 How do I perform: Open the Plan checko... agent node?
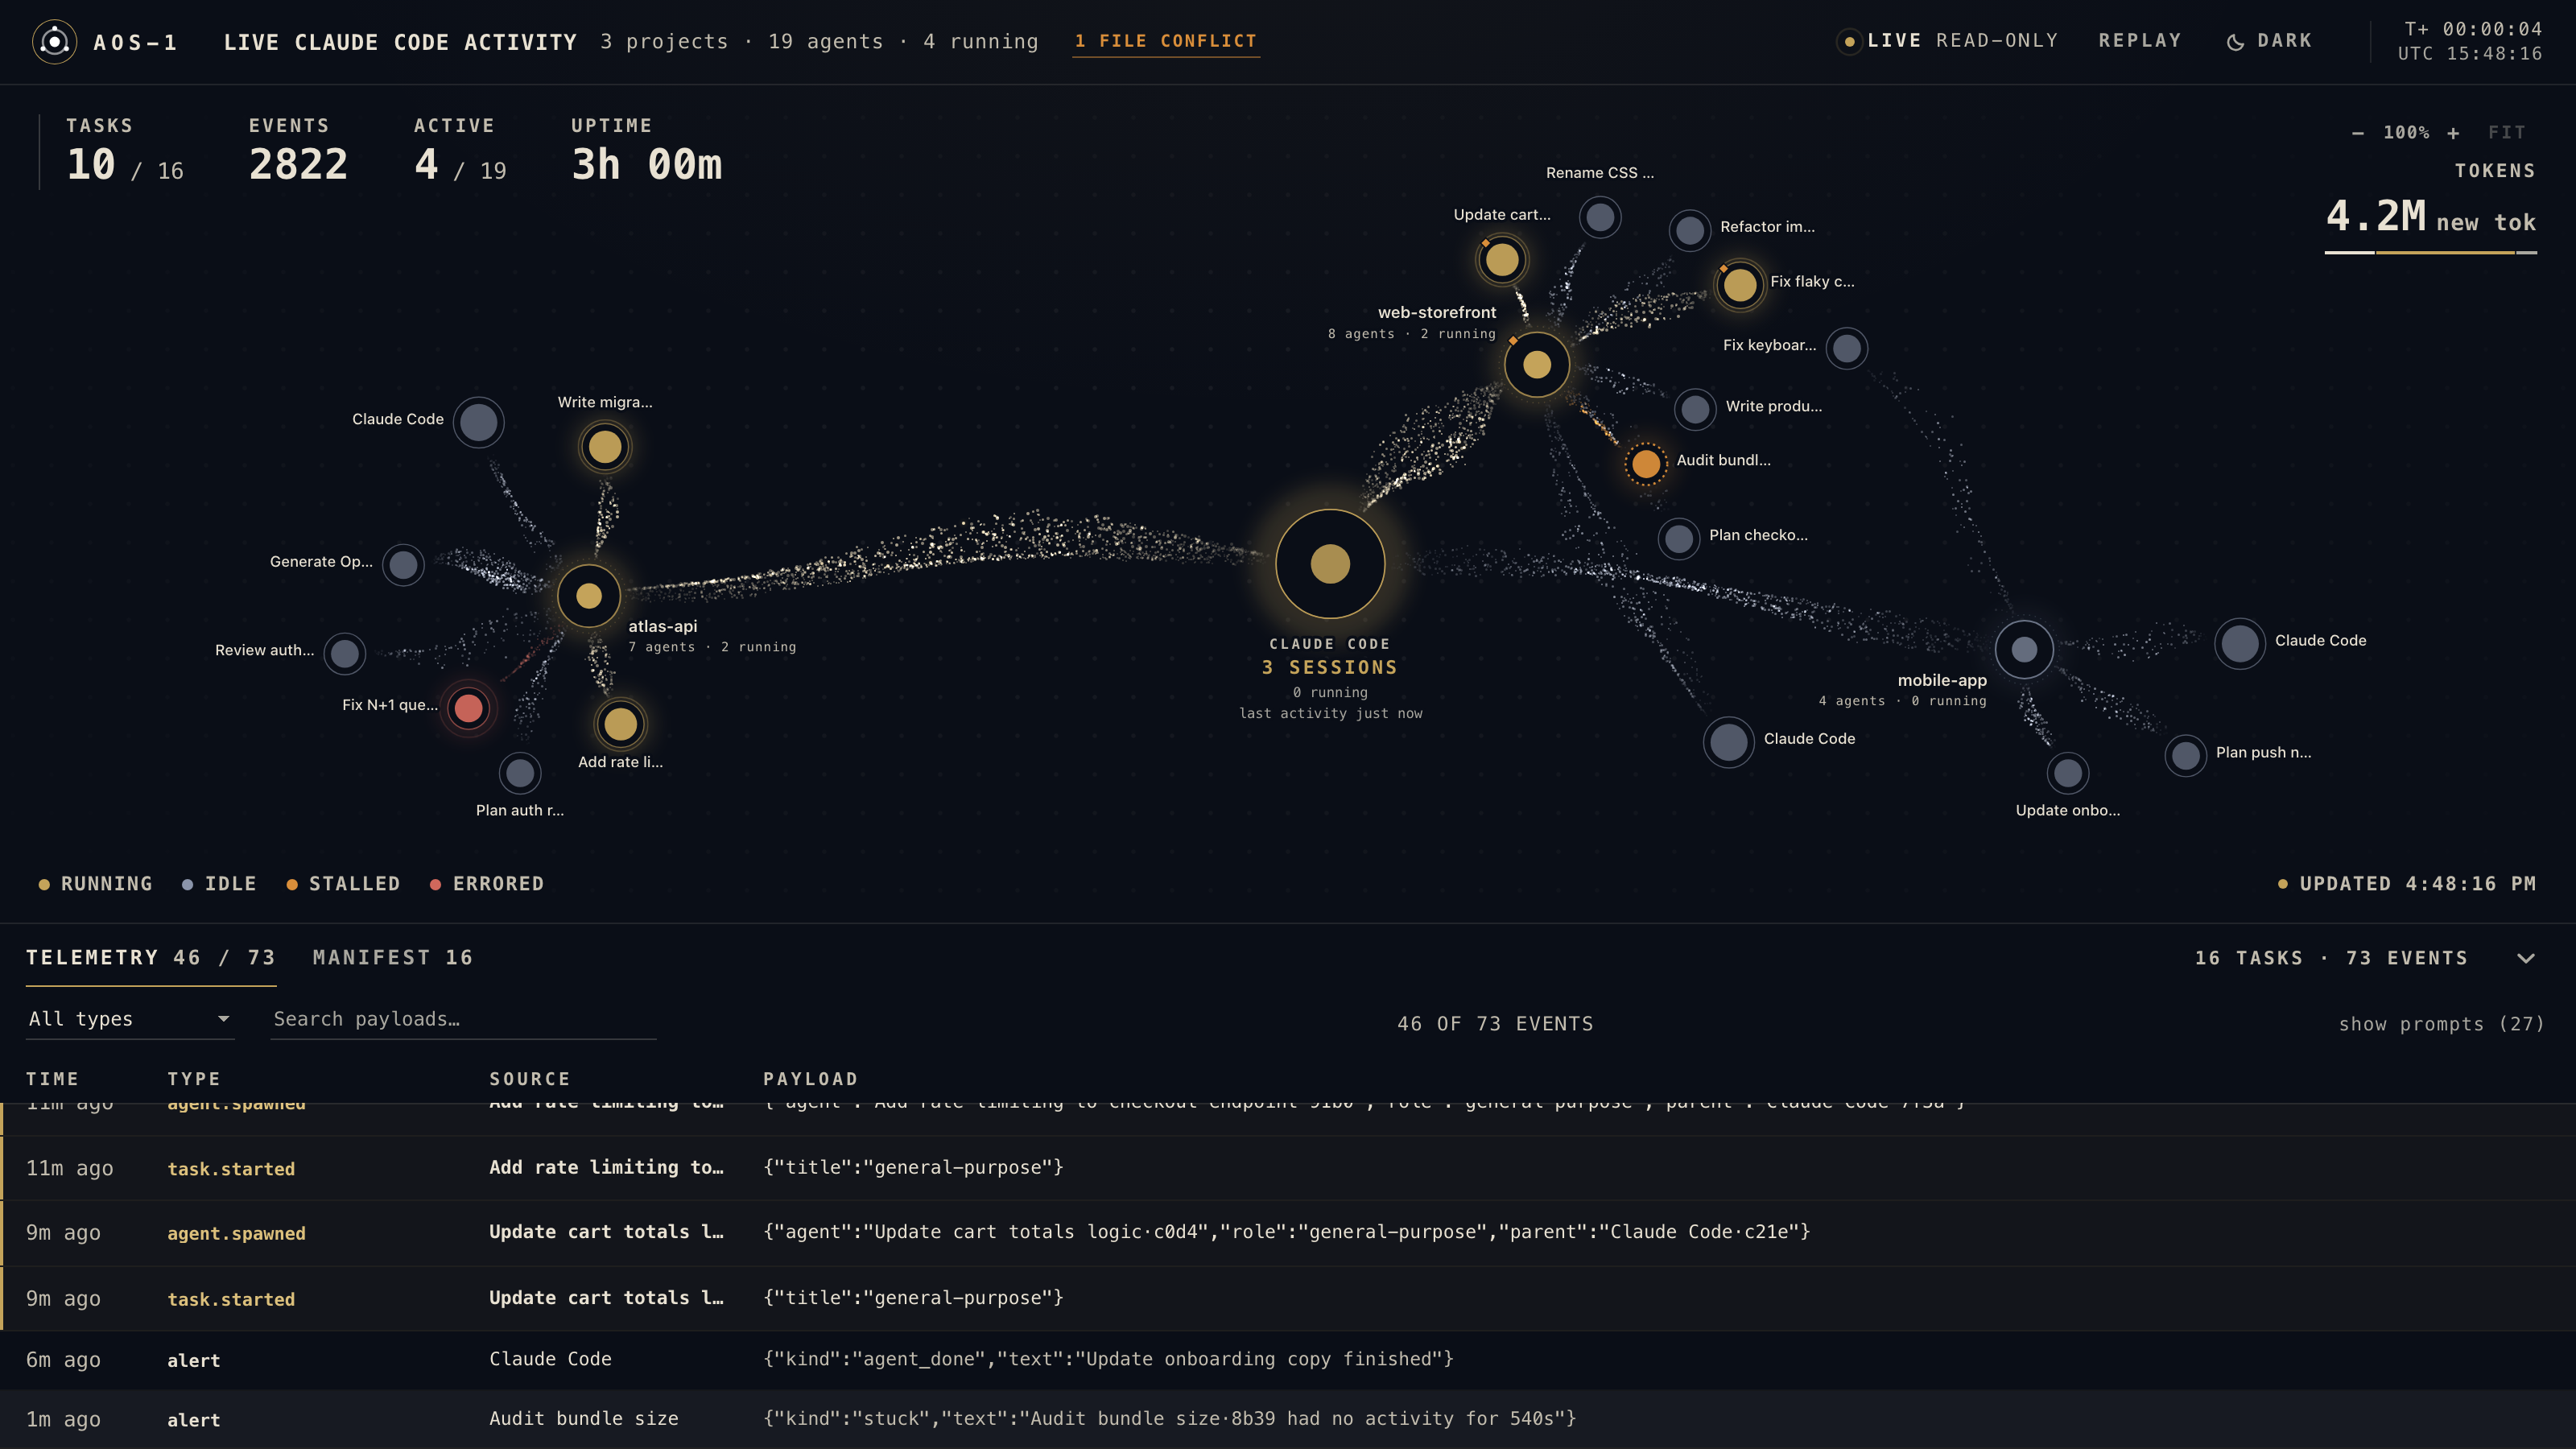point(1679,539)
